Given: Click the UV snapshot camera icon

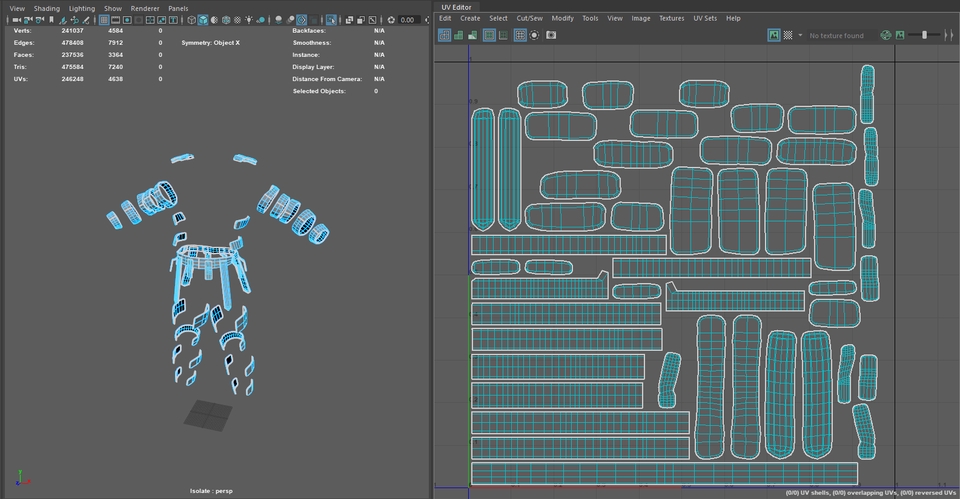Looking at the screenshot, I should (x=550, y=35).
